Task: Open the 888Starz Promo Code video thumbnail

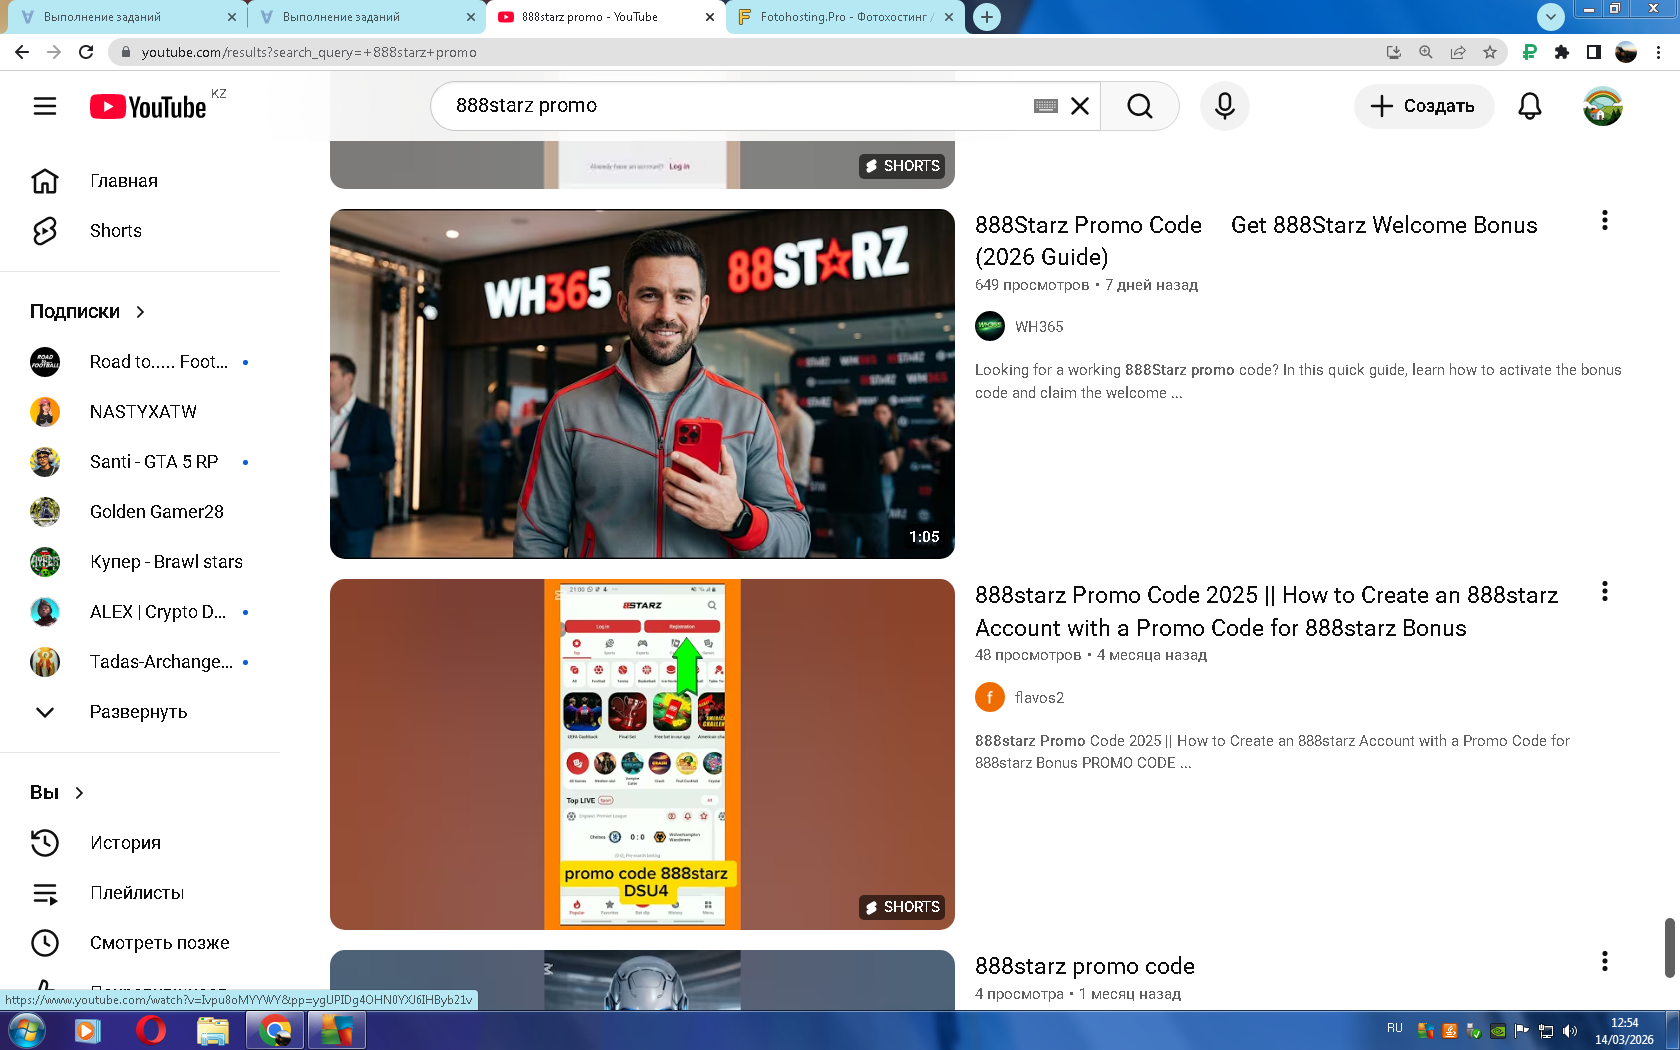Action: click(x=642, y=384)
